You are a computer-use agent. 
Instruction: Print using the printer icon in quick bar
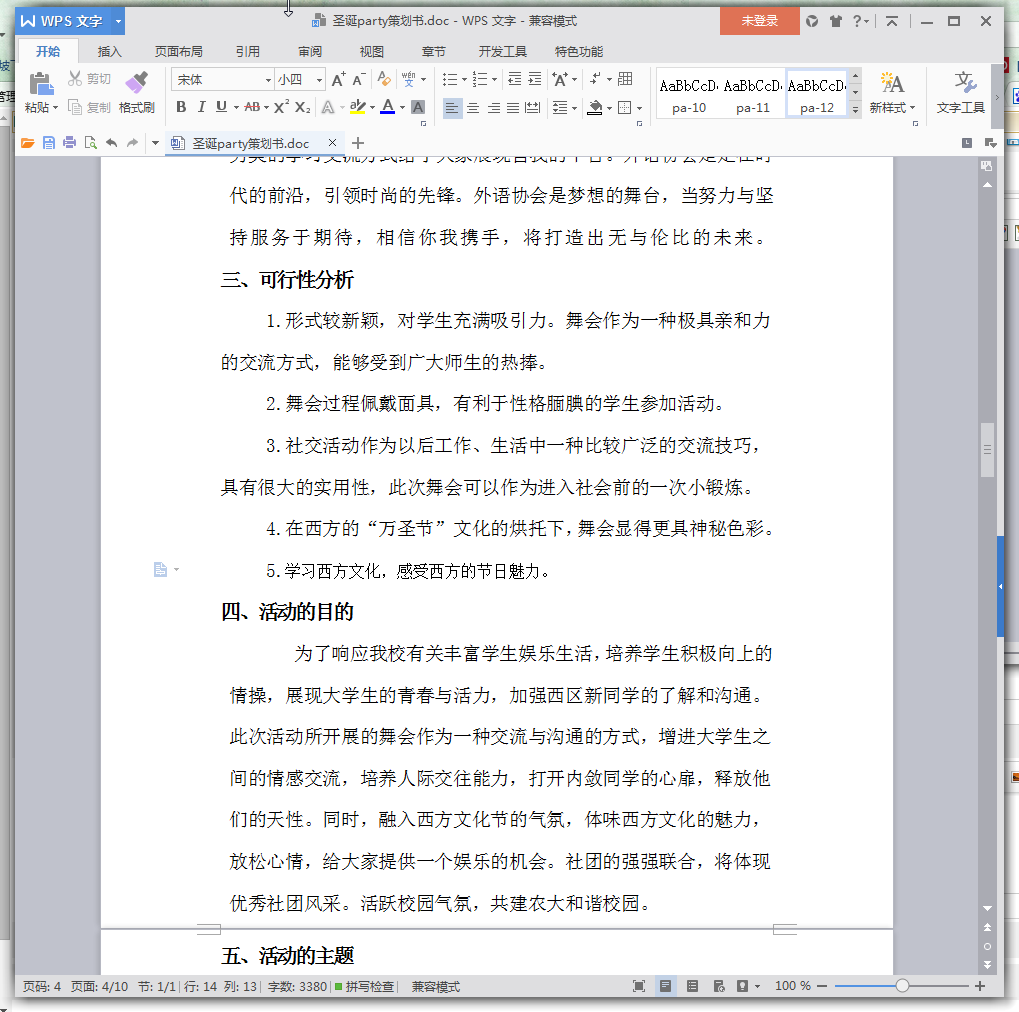70,143
